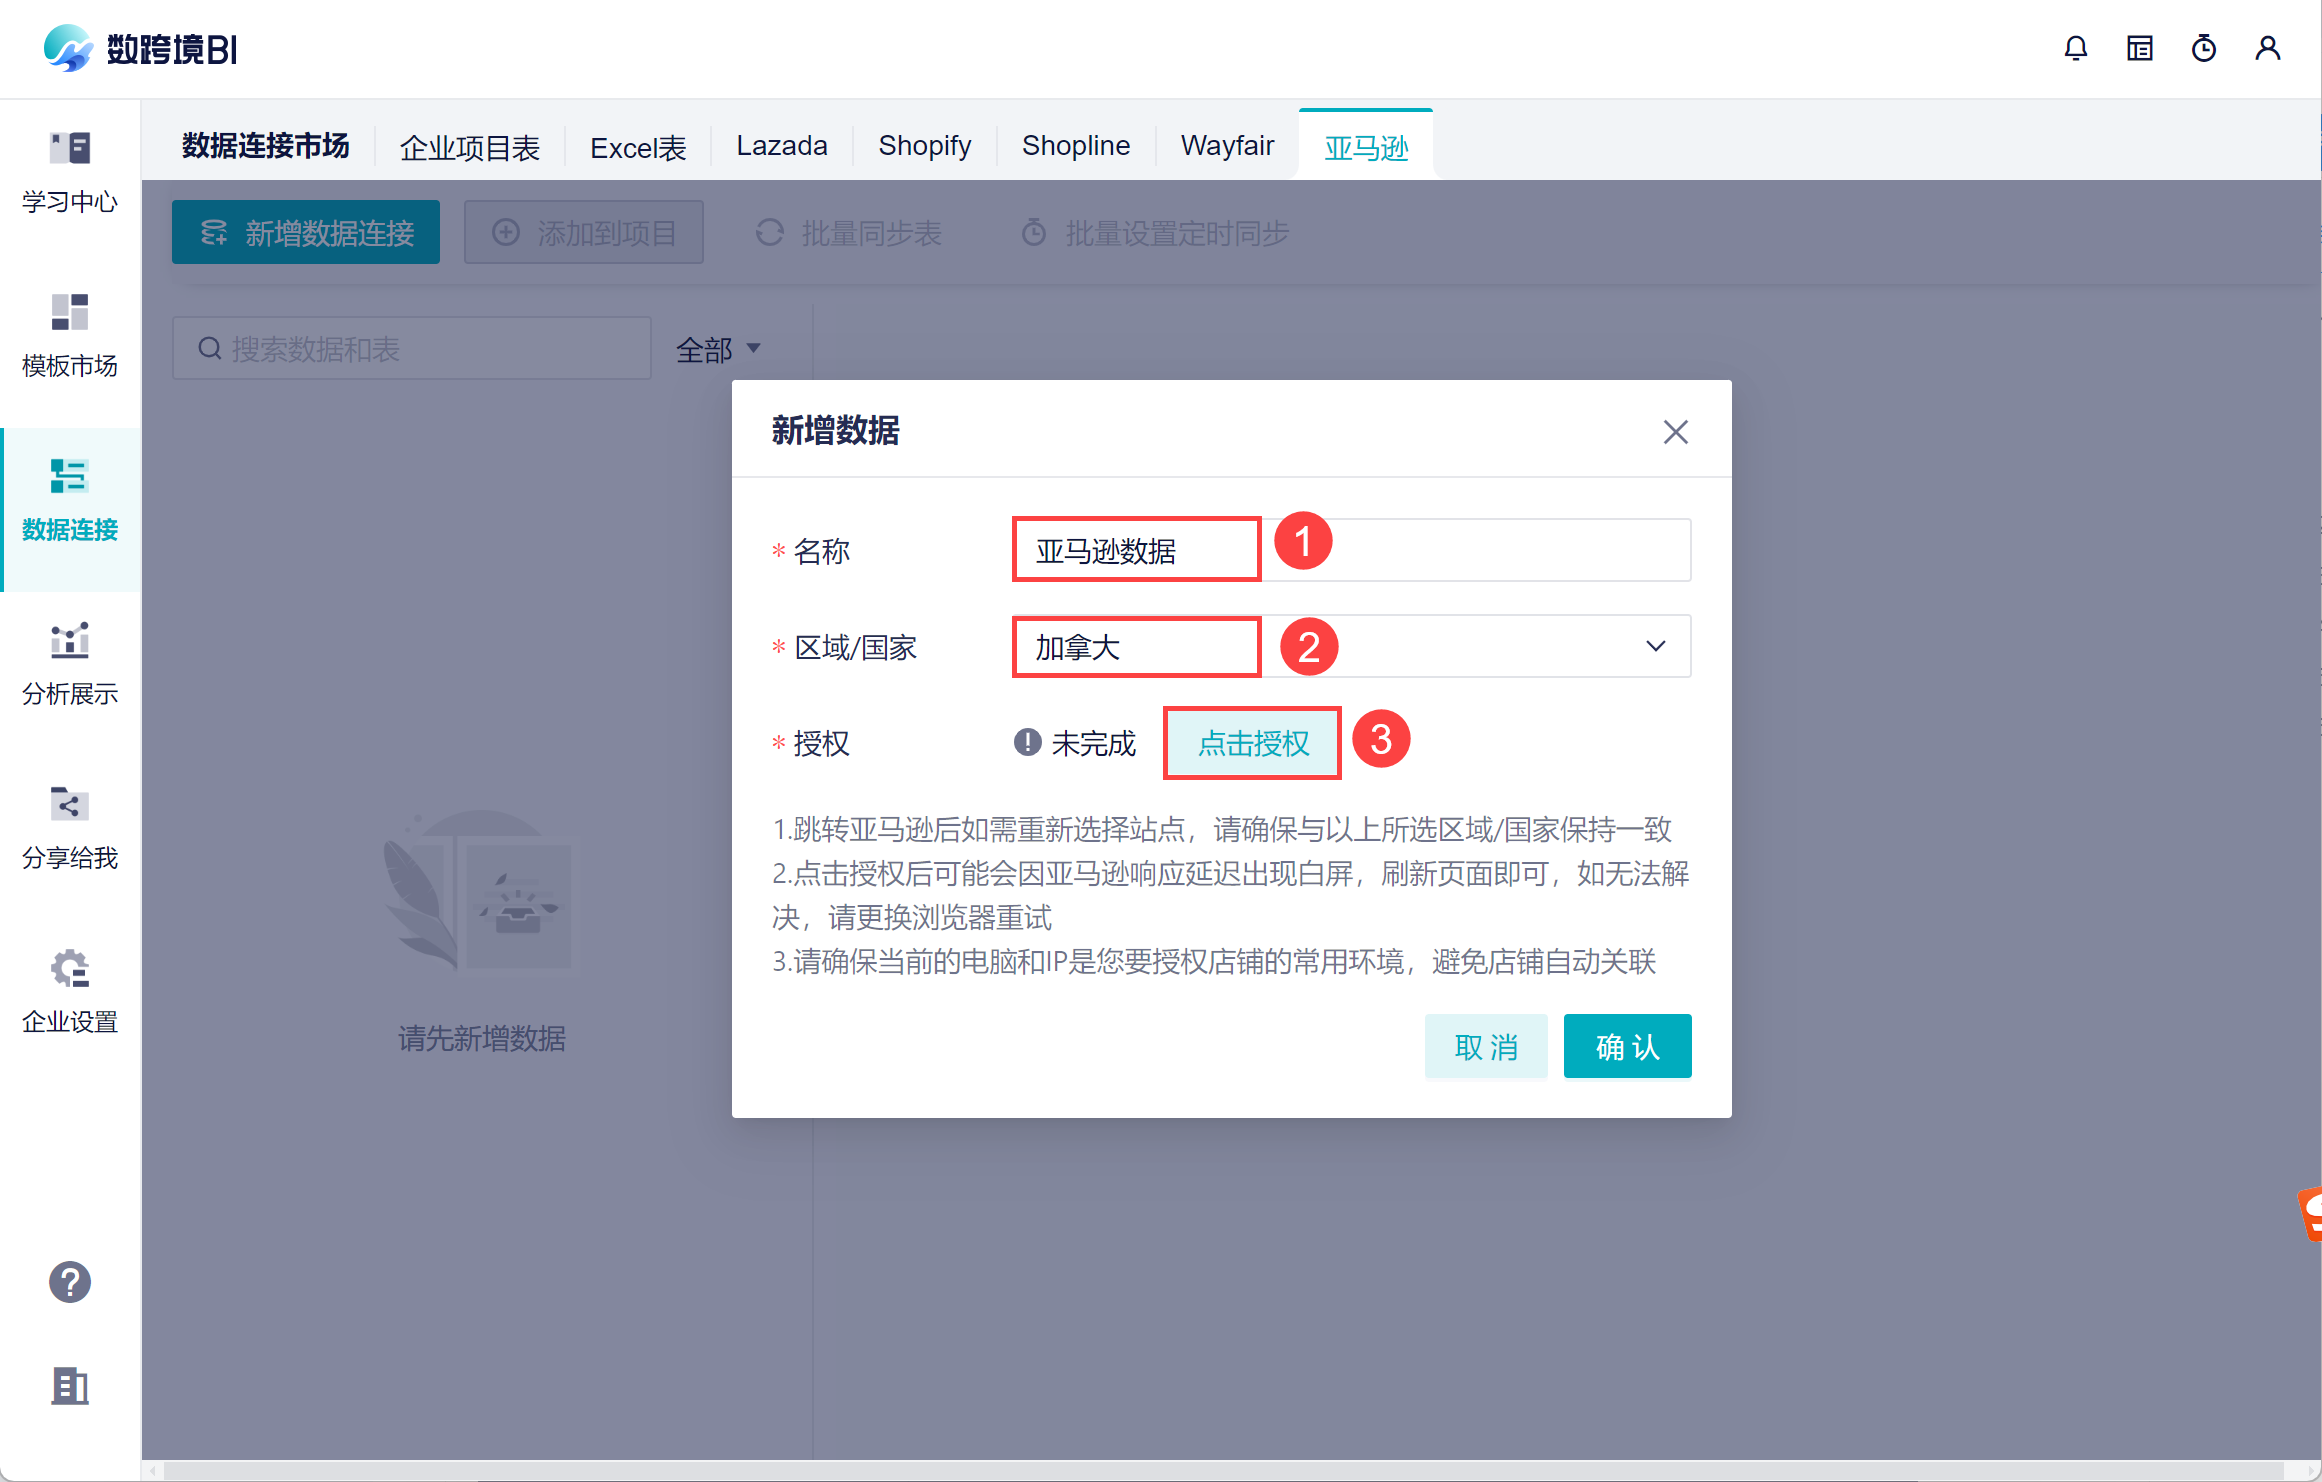Screen dimensions: 2322x1482
Task: Confirm with the 确认 button
Action: click(x=1627, y=1046)
